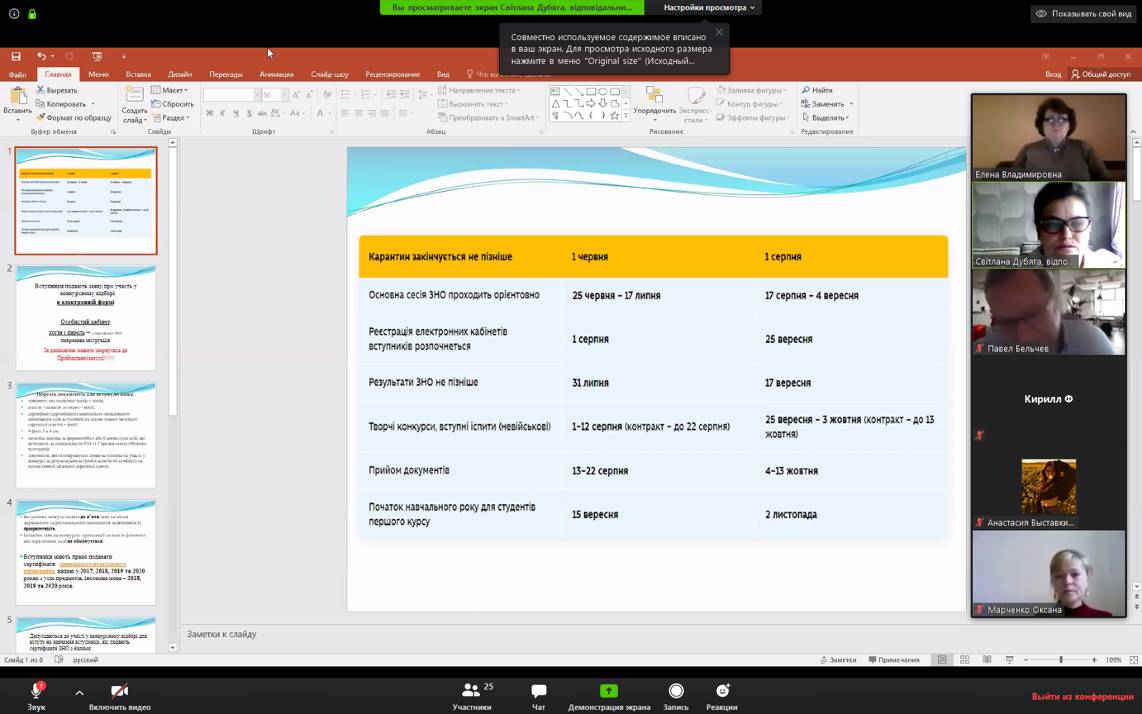Open the Zoom Chat panel
Viewport: 1142px width, 714px height.
[x=538, y=695]
